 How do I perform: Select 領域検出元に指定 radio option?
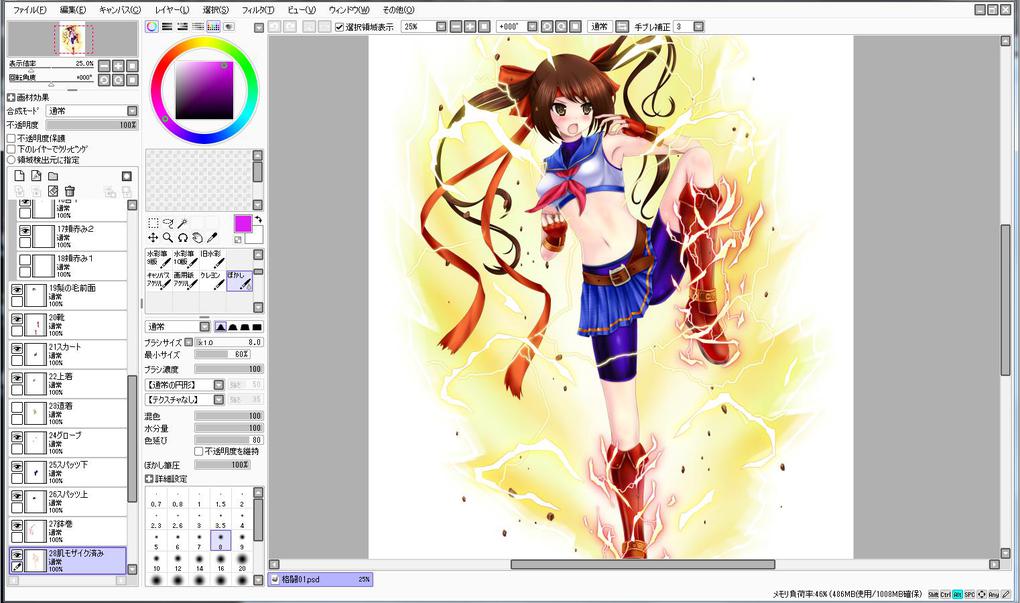pyautogui.click(x=11, y=160)
